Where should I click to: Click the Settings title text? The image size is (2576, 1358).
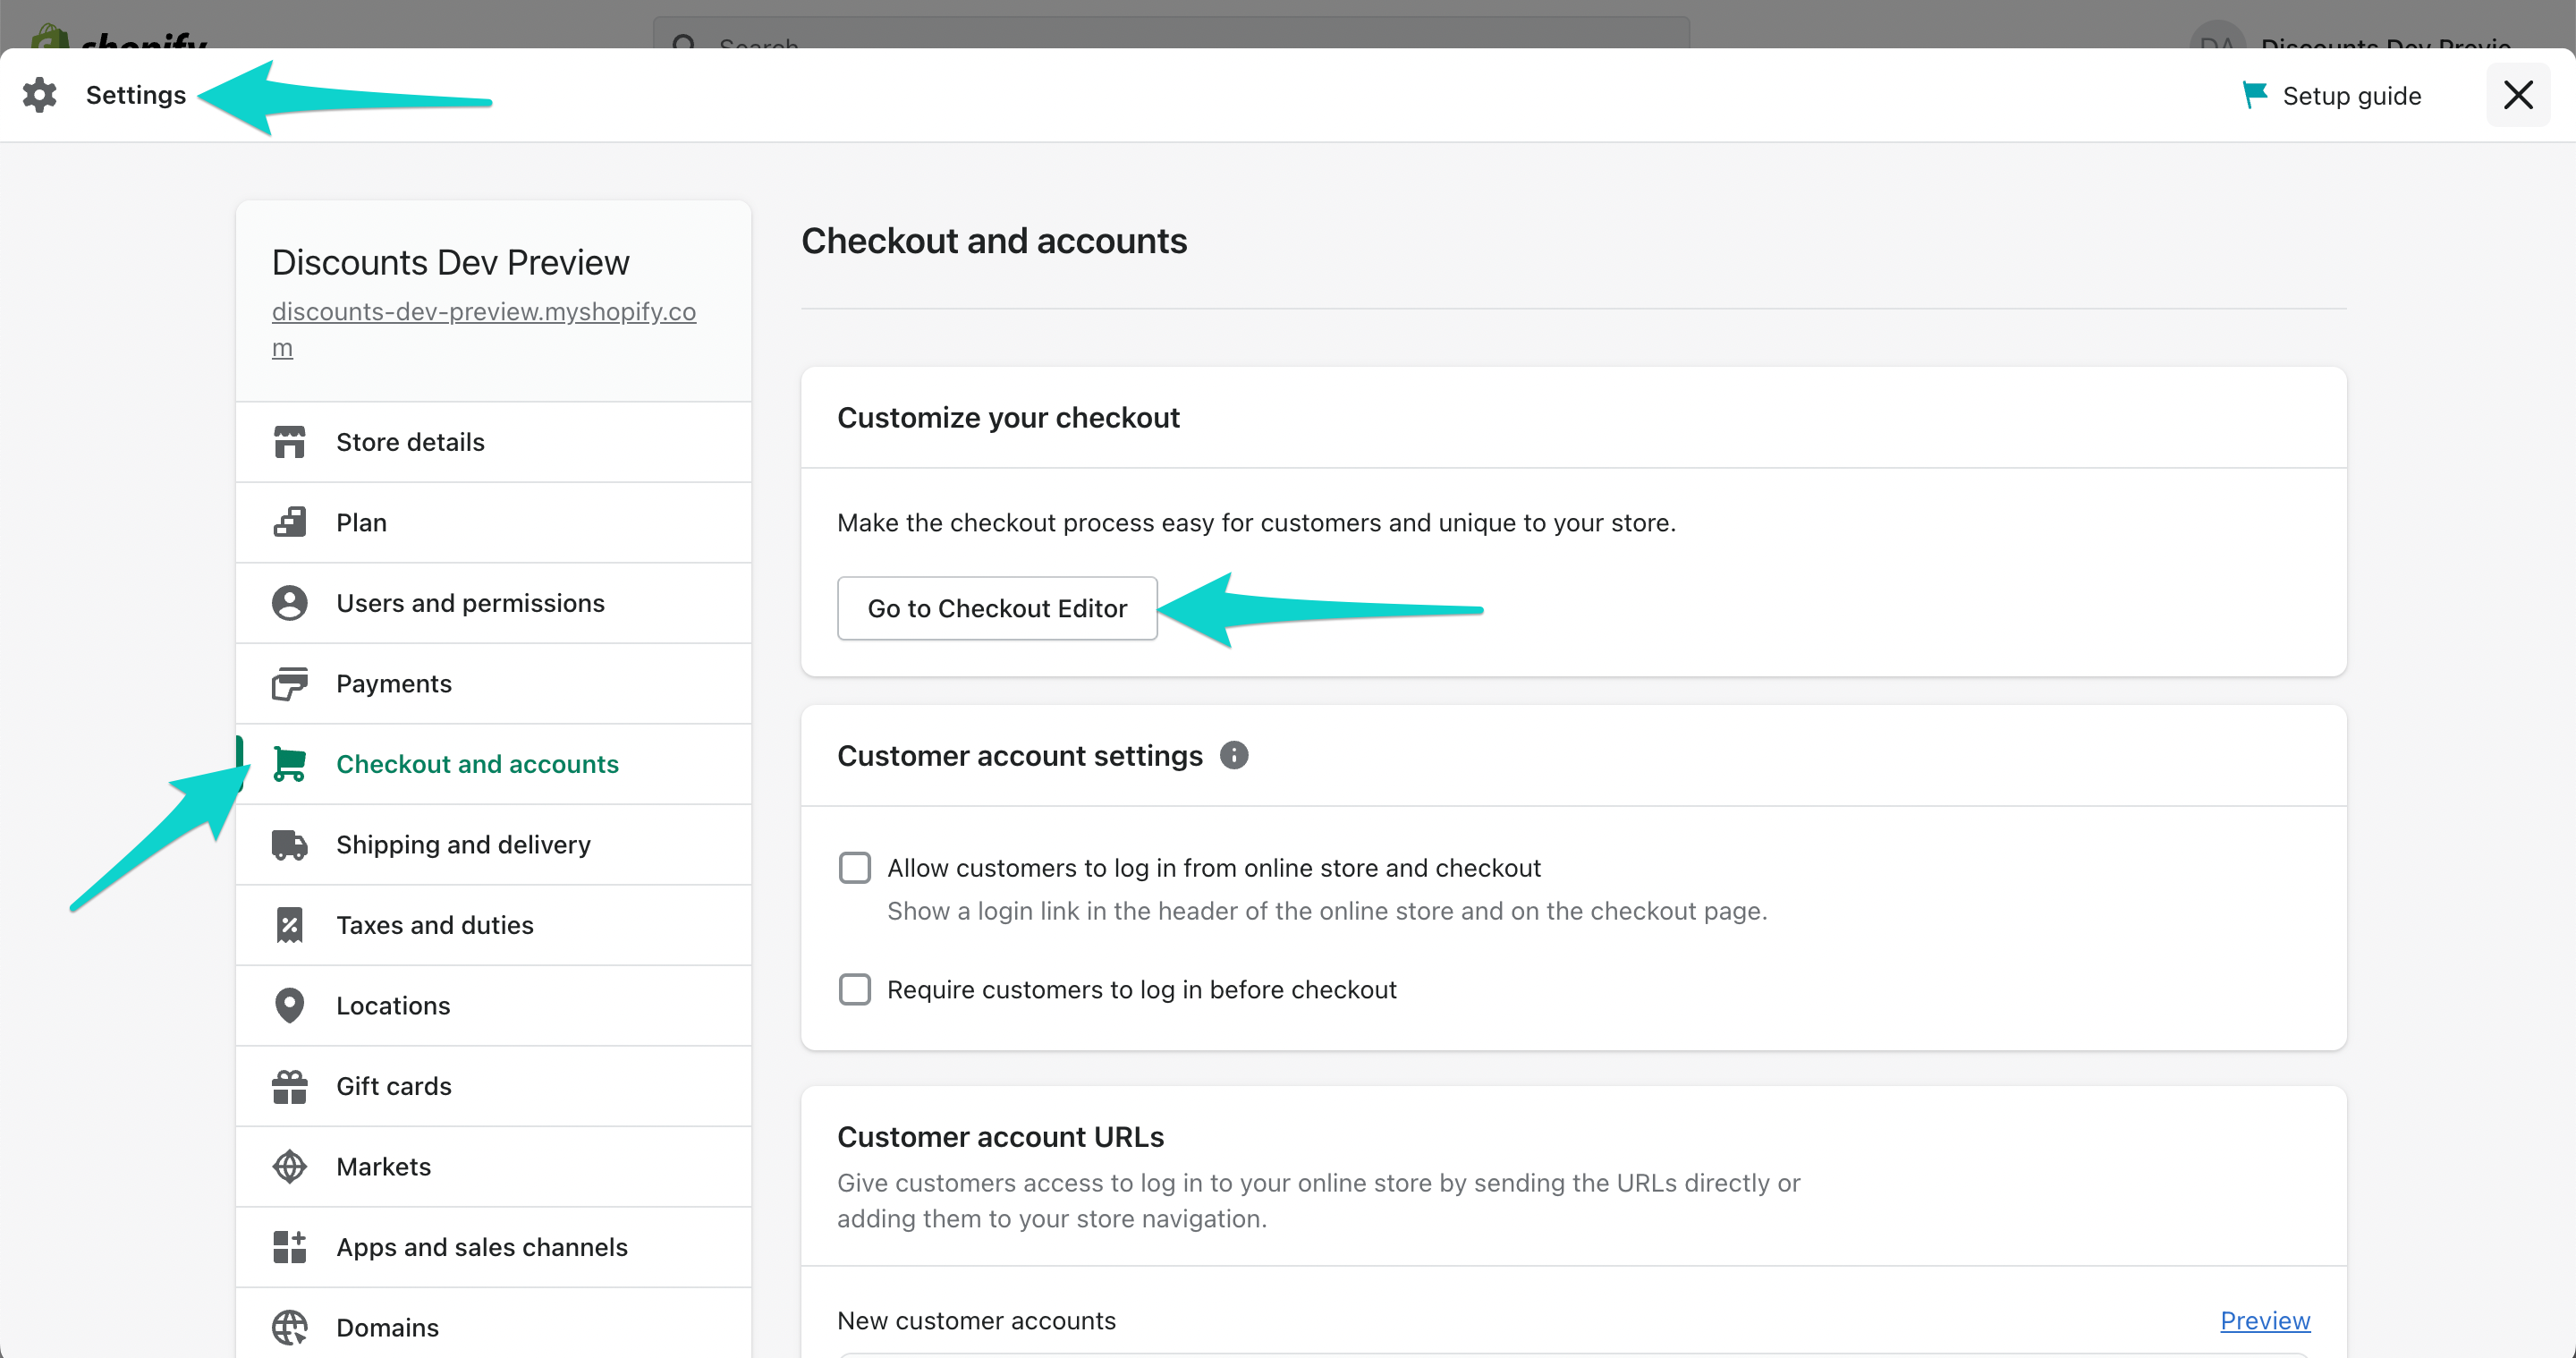click(136, 95)
